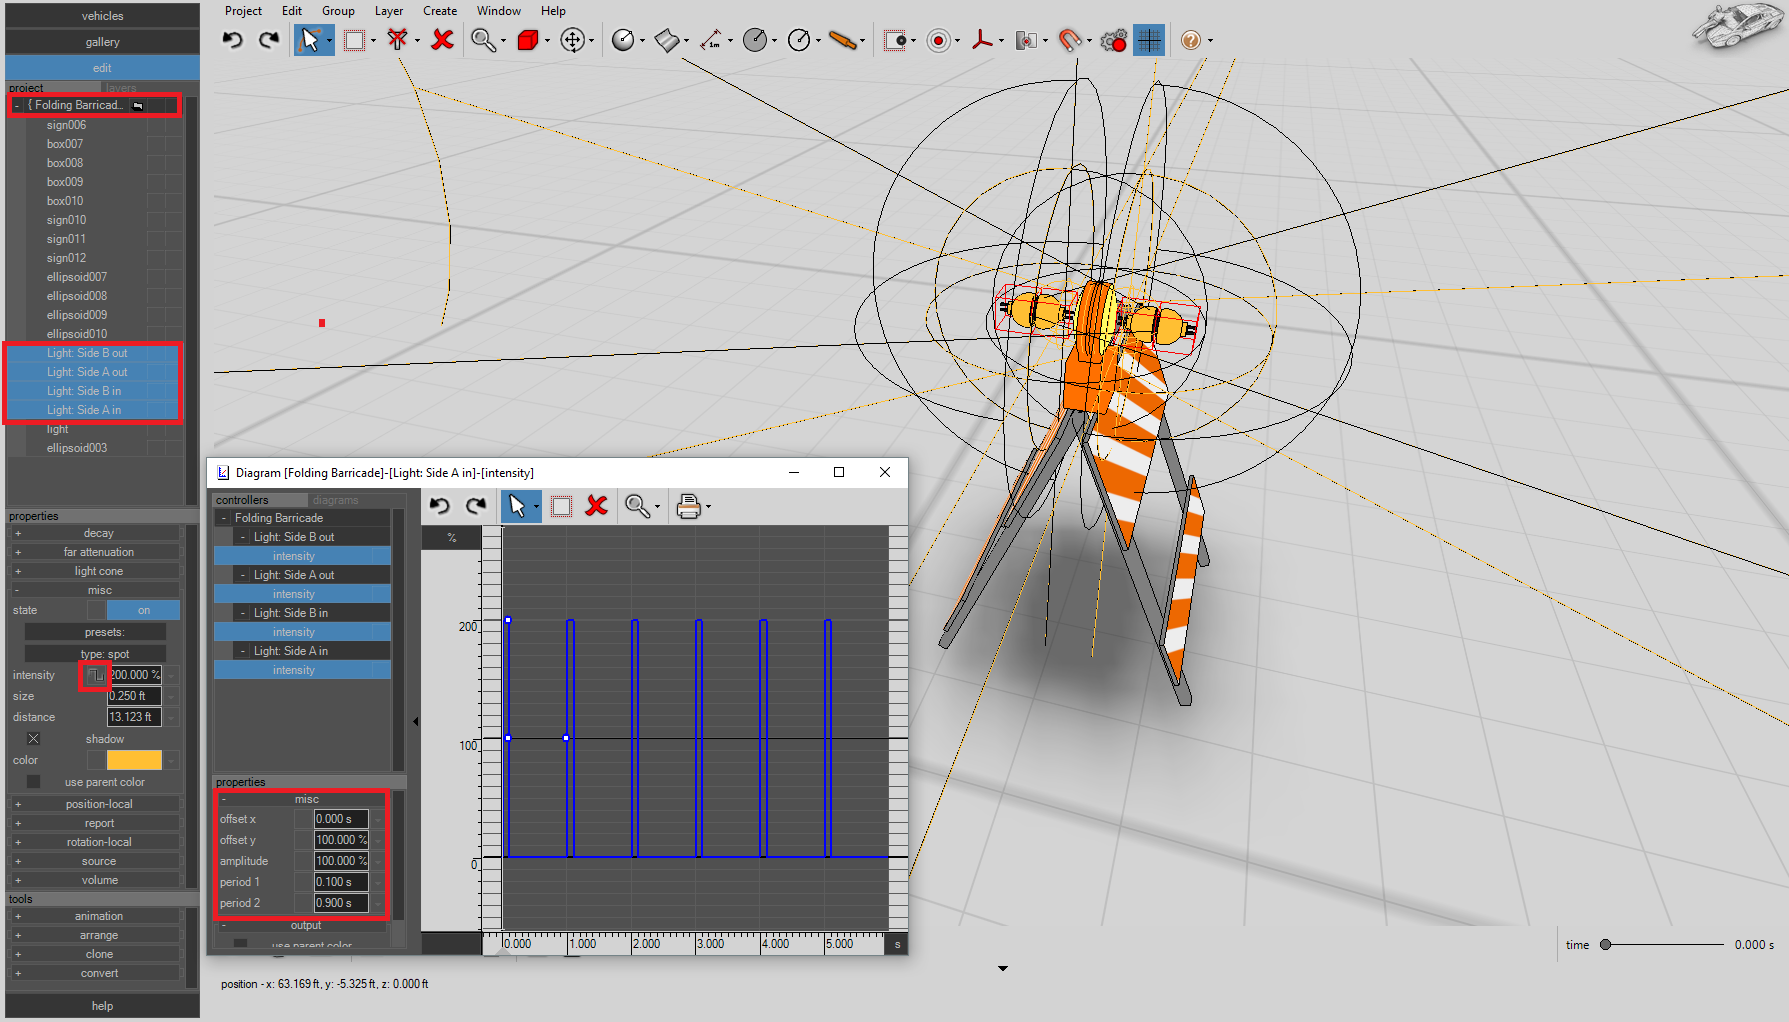Open the Group menu
Image resolution: width=1789 pixels, height=1022 pixels.
[338, 11]
